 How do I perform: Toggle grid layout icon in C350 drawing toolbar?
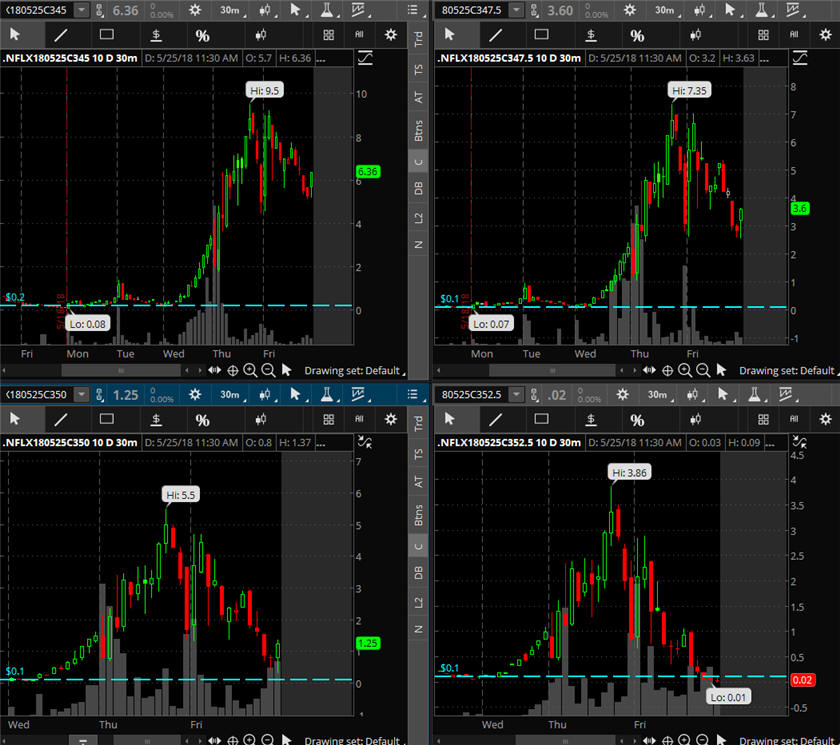328,420
